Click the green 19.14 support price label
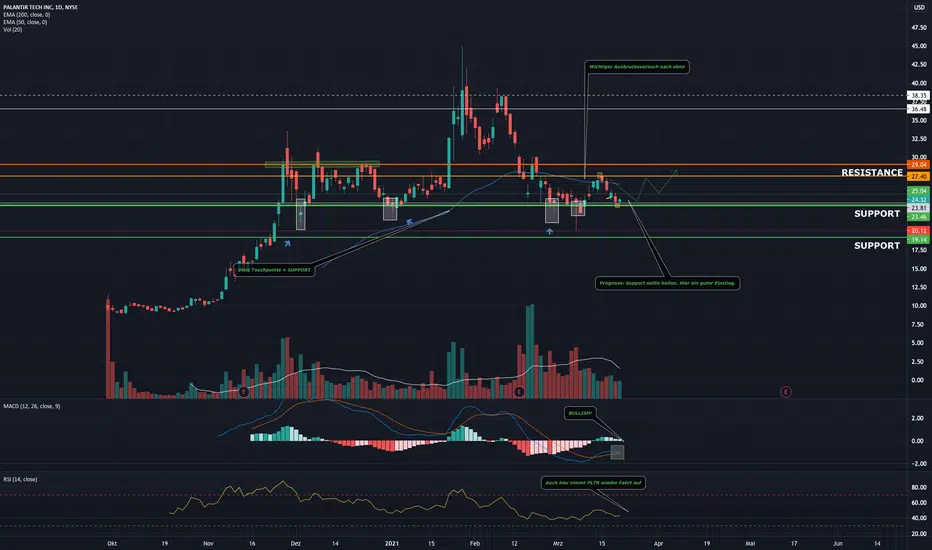The width and height of the screenshot is (932, 550). (918, 240)
